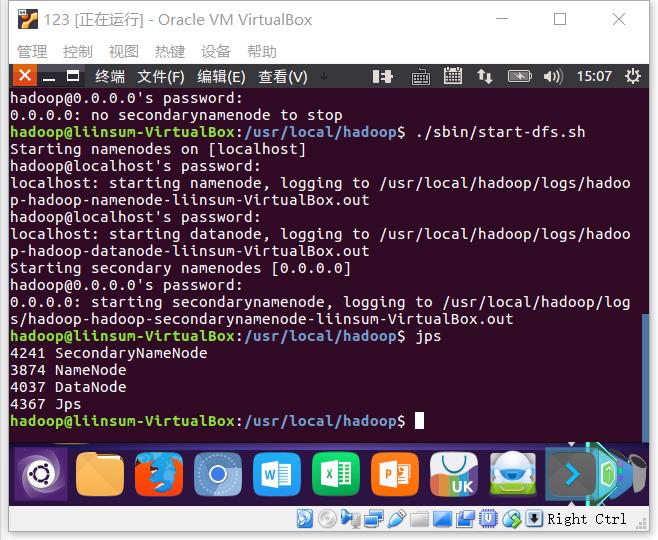Click the VirtualBox app icon in title bar

tap(28, 19)
